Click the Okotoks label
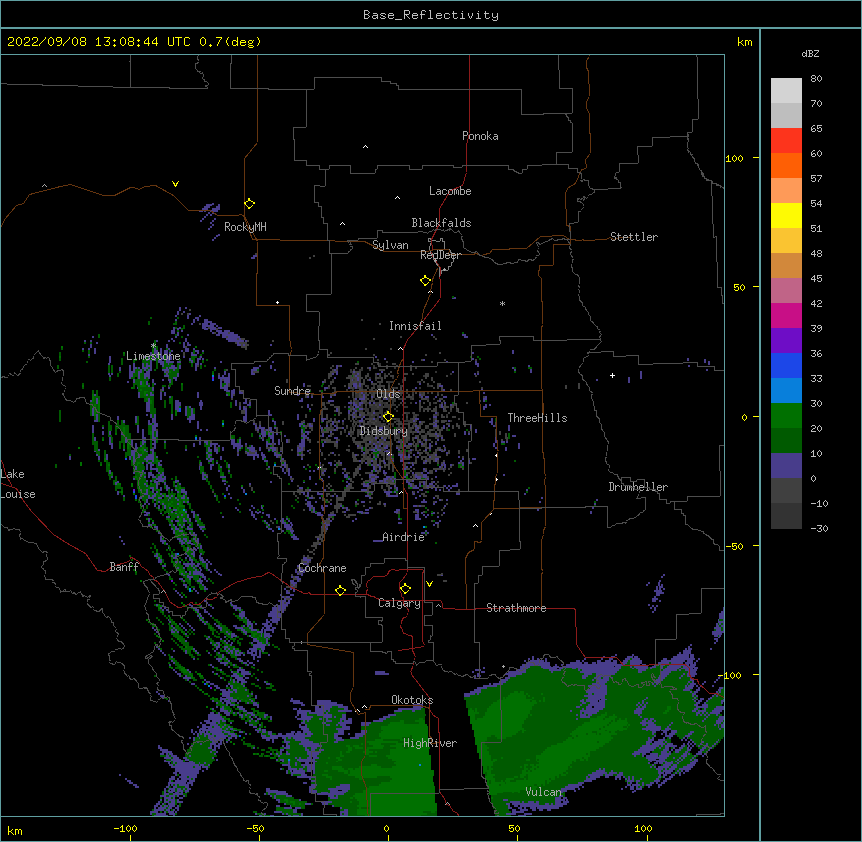 (412, 700)
